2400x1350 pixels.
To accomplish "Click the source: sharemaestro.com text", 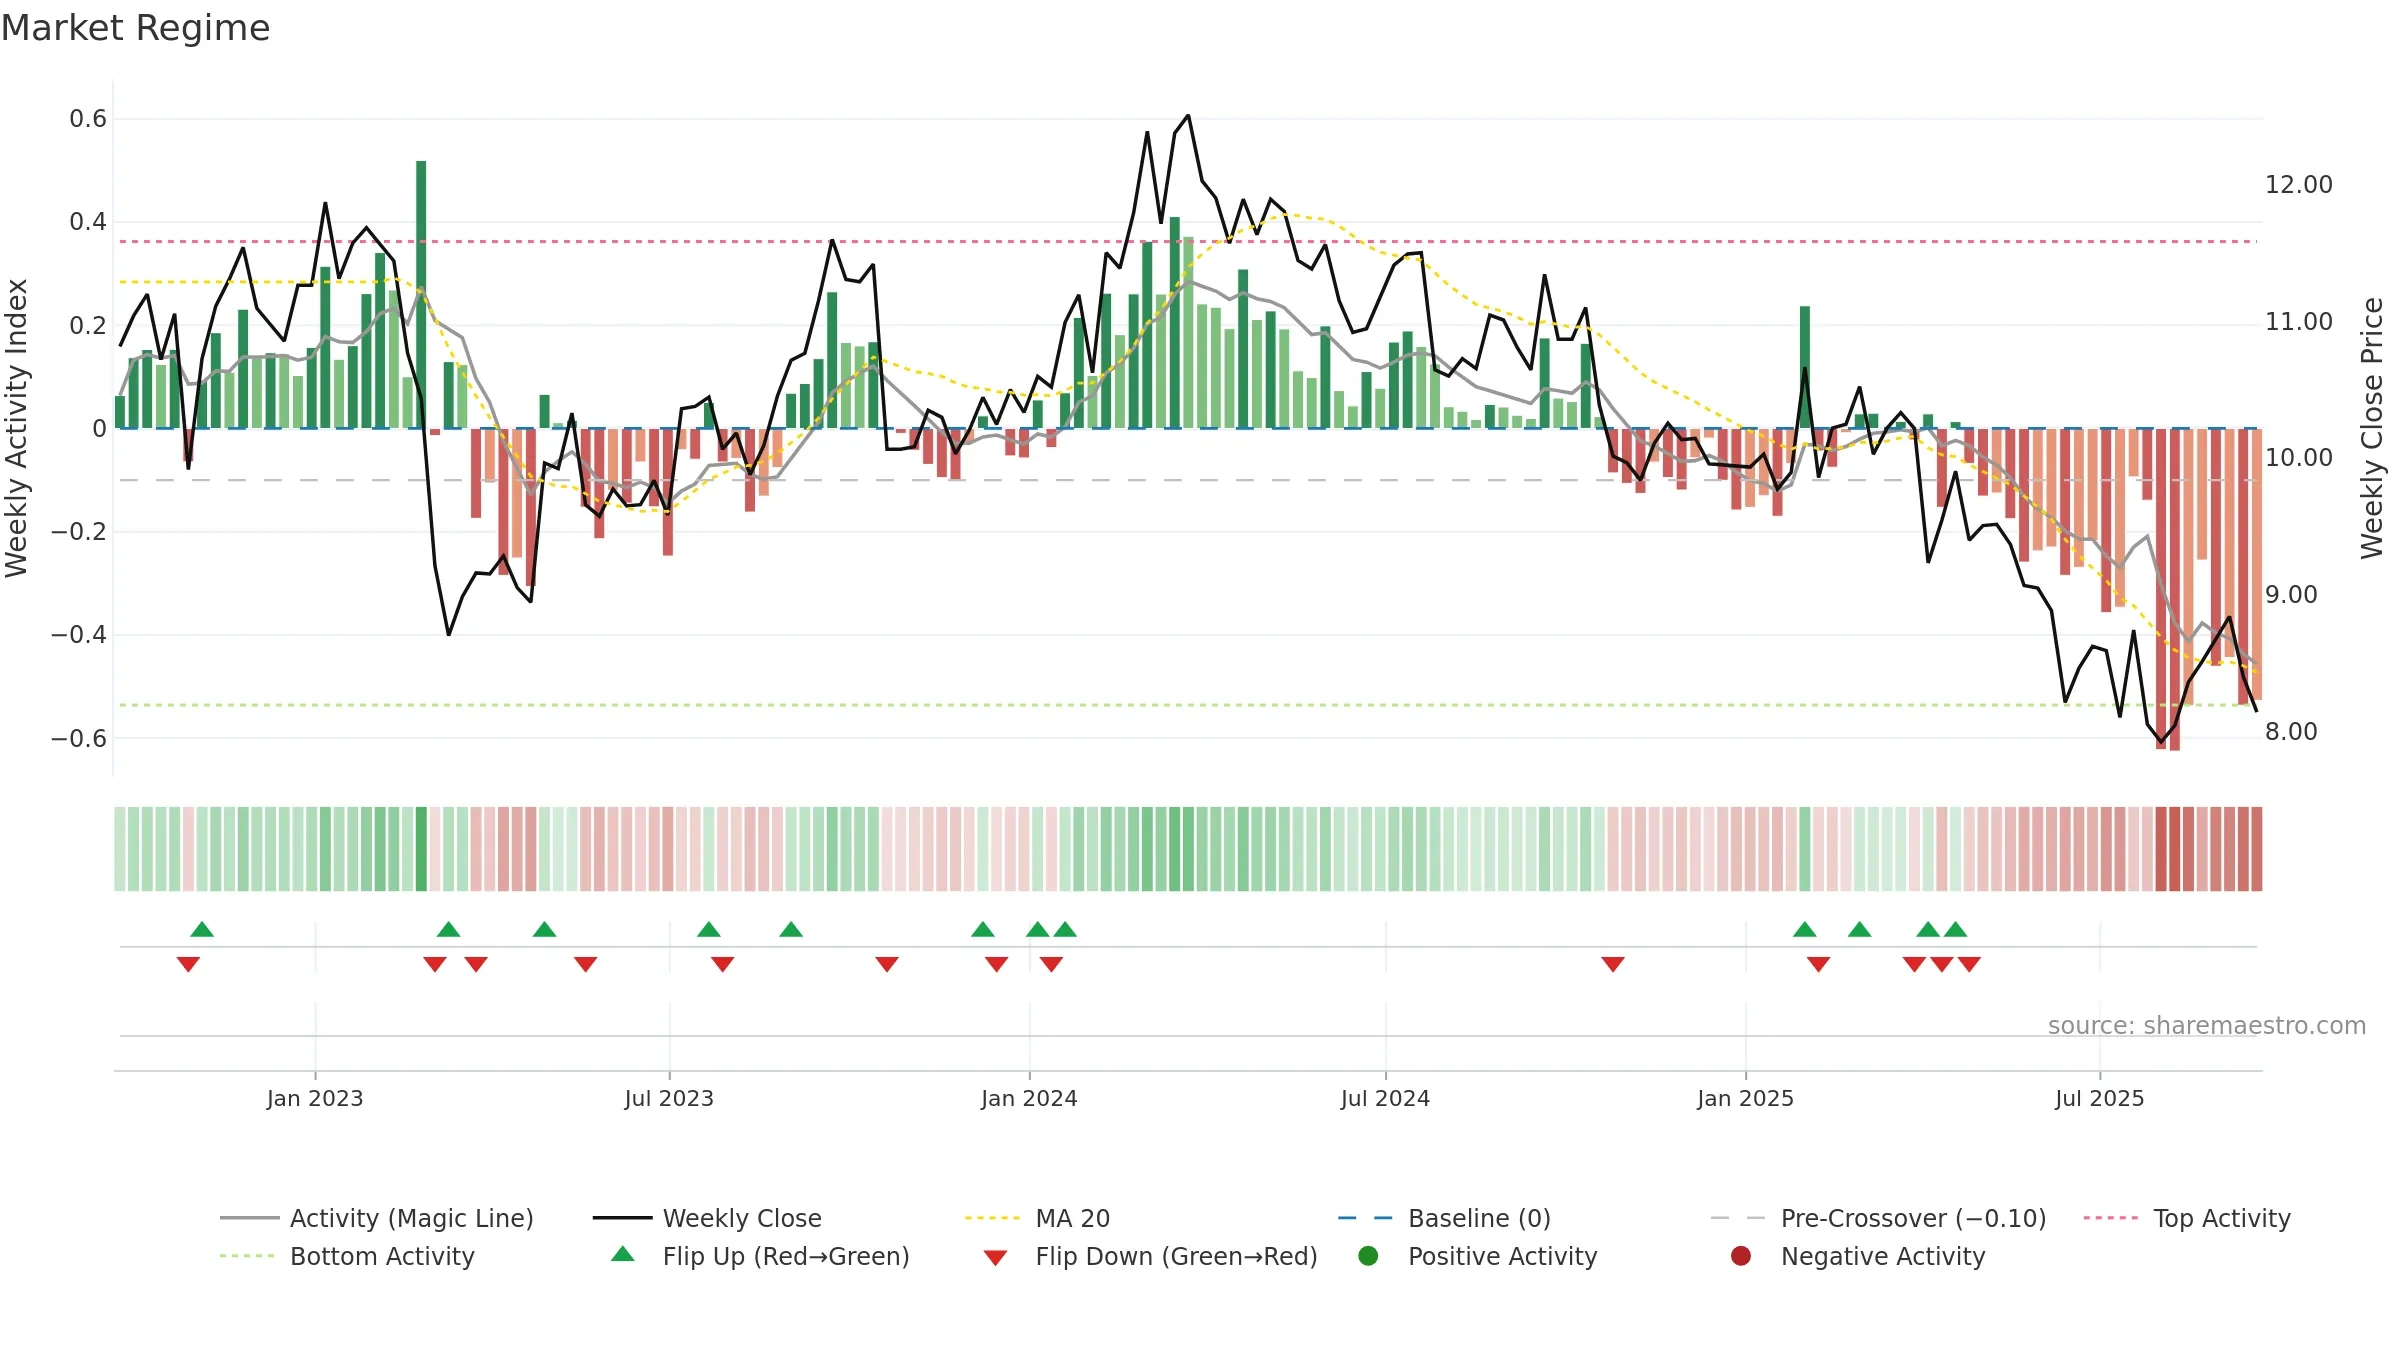I will (2206, 1025).
